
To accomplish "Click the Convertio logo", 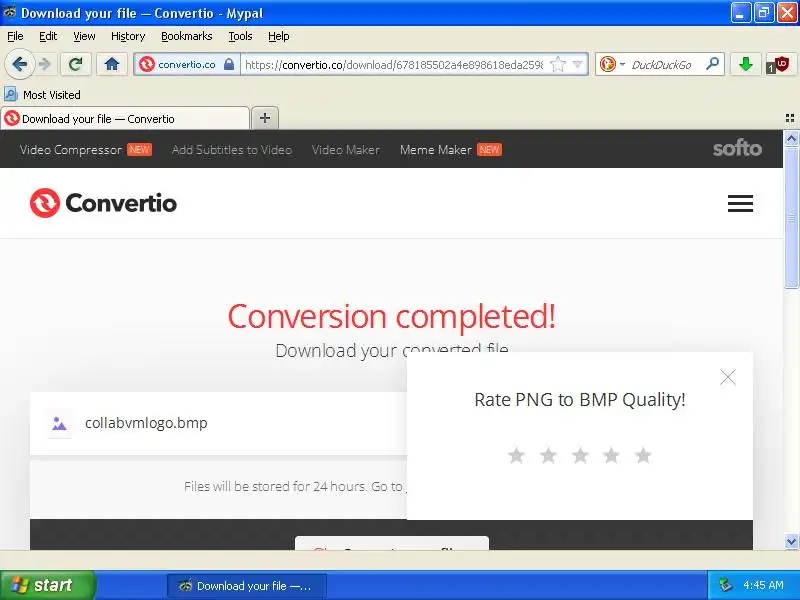I will [104, 203].
